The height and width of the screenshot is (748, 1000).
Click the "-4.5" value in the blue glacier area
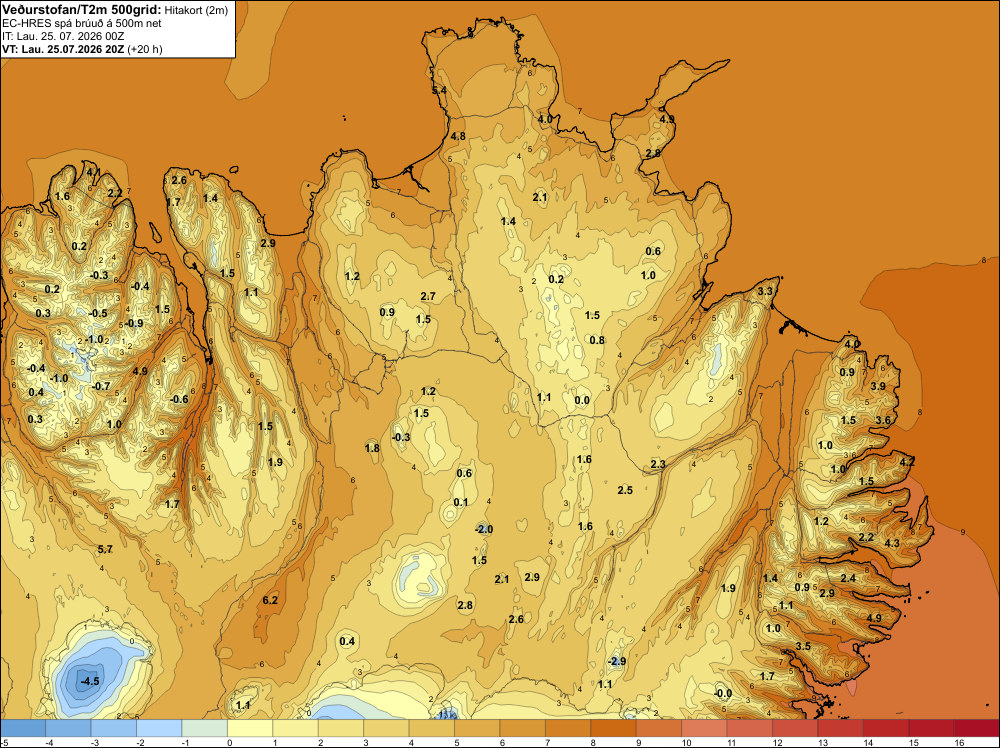[90, 681]
